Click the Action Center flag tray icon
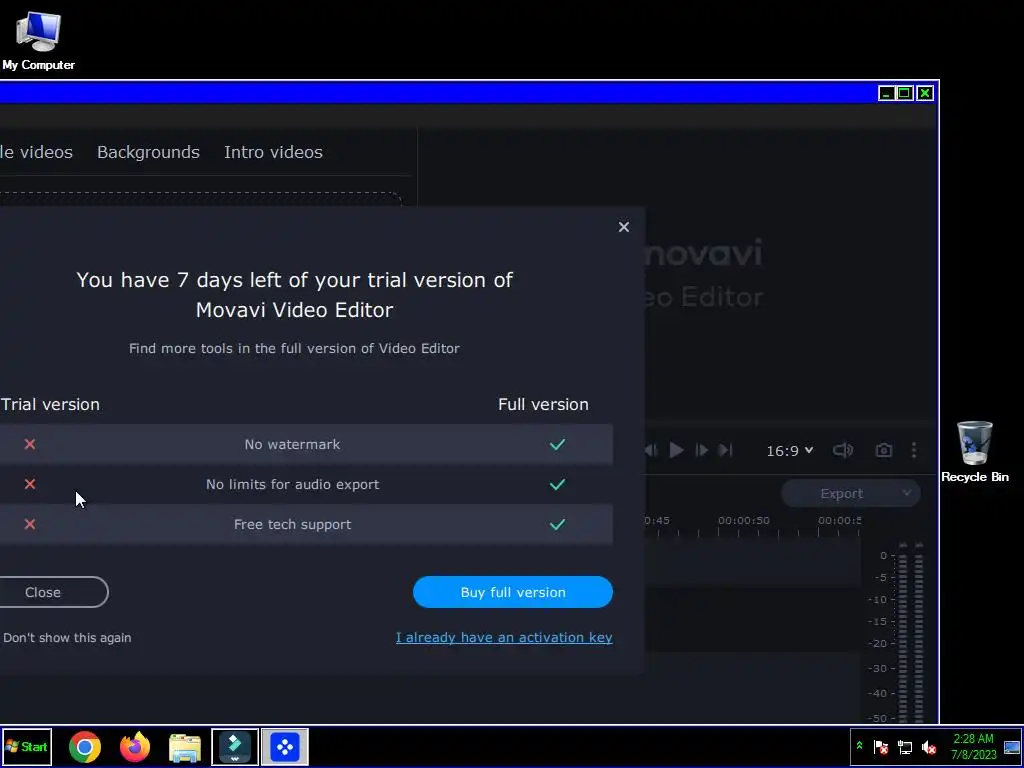This screenshot has height=768, width=1024. tap(880, 746)
